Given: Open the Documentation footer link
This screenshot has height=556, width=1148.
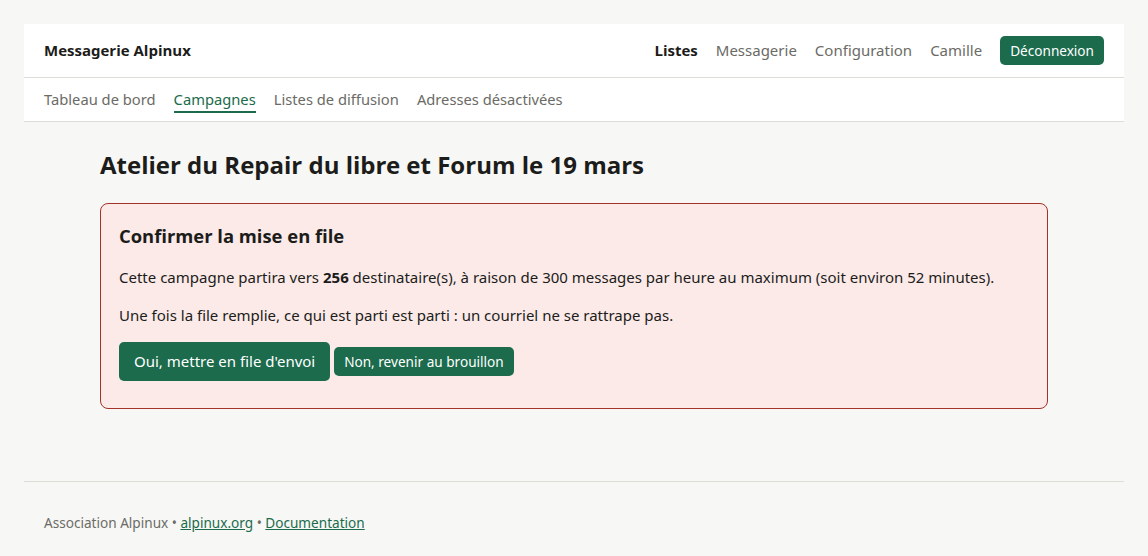Looking at the screenshot, I should [315, 523].
